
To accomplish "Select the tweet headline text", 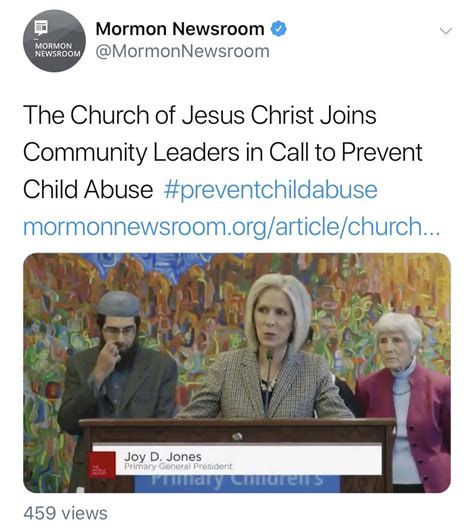I will 223,152.
